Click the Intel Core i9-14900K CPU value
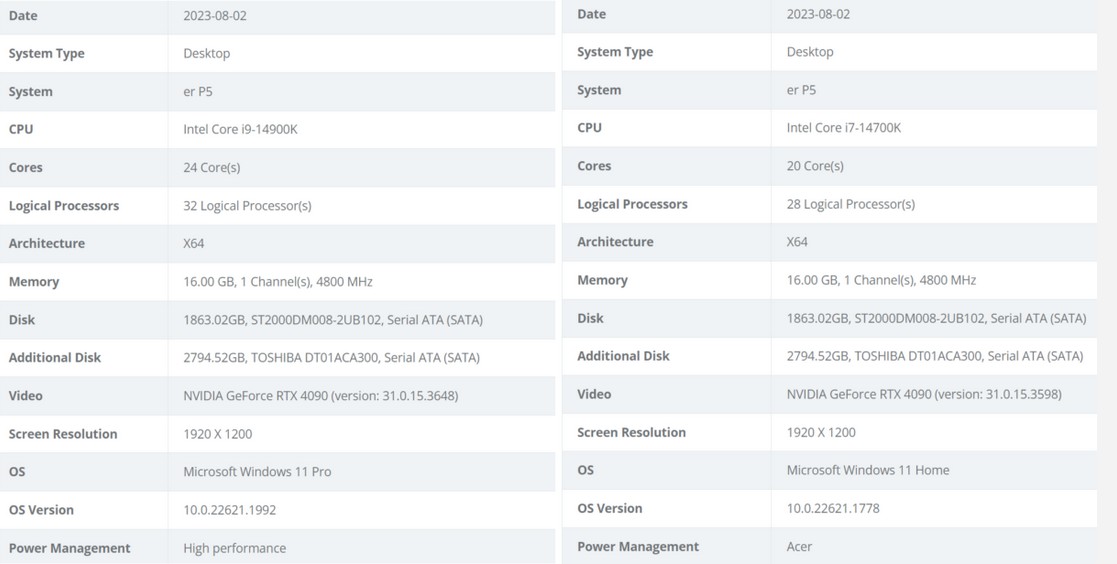 point(240,129)
